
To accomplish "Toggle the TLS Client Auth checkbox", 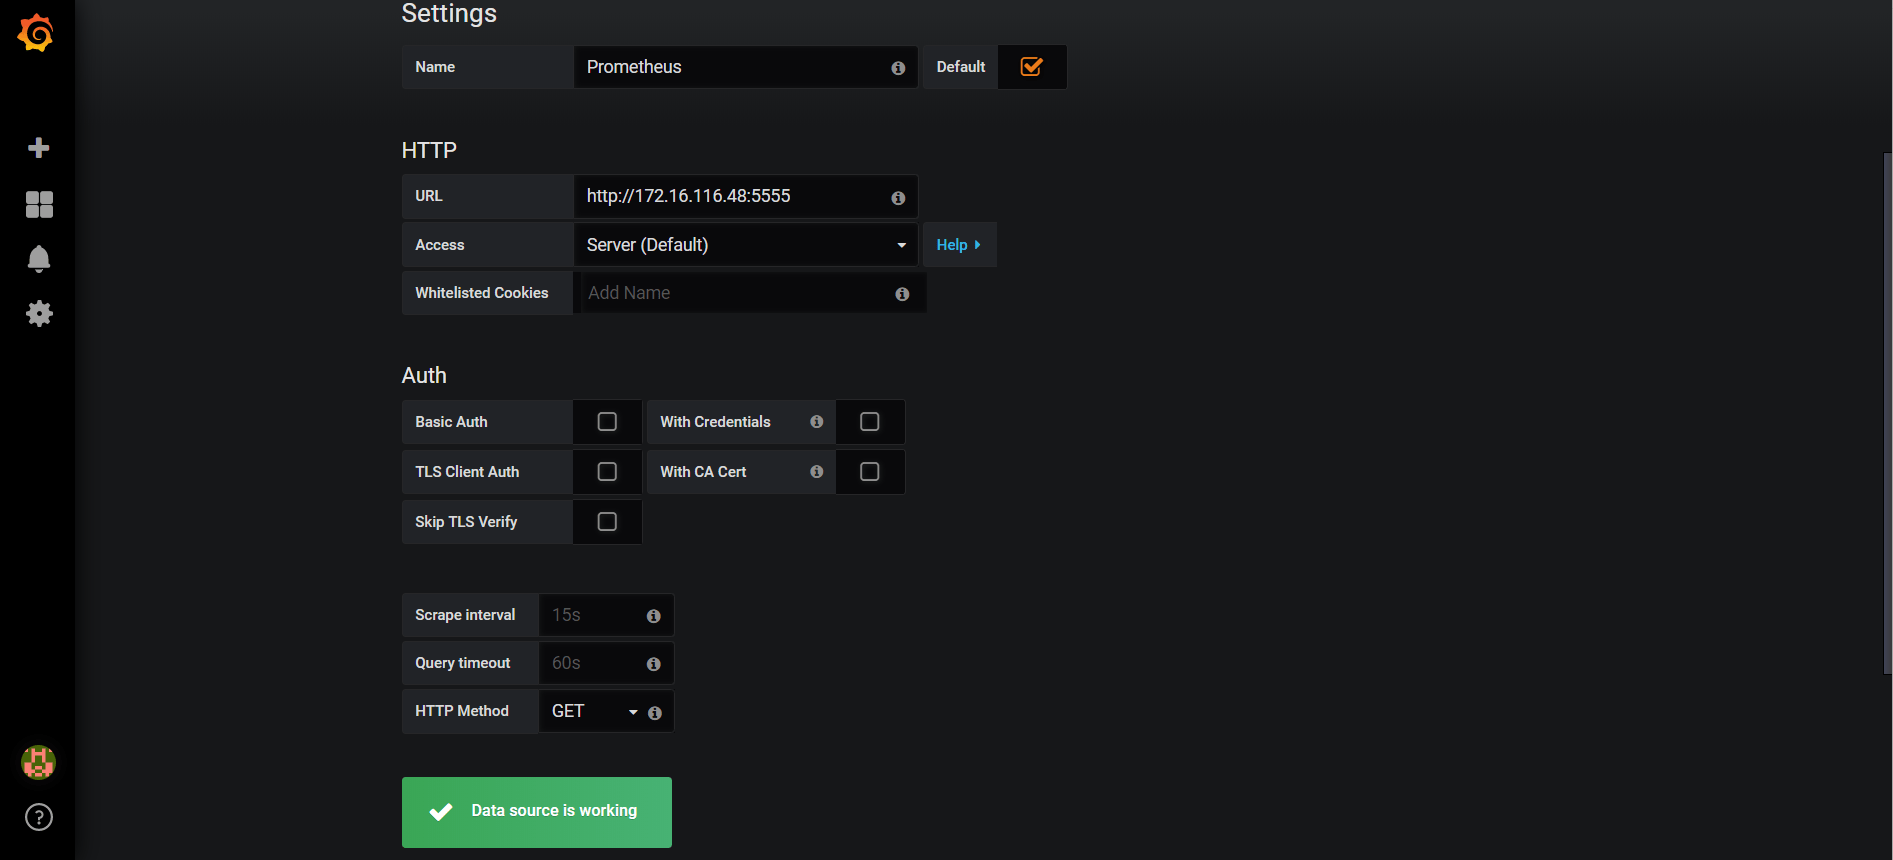I will [607, 472].
